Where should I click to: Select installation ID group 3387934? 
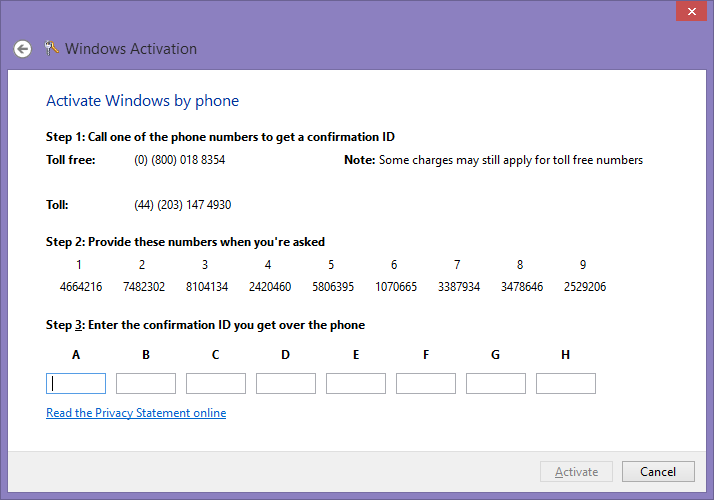tap(459, 287)
